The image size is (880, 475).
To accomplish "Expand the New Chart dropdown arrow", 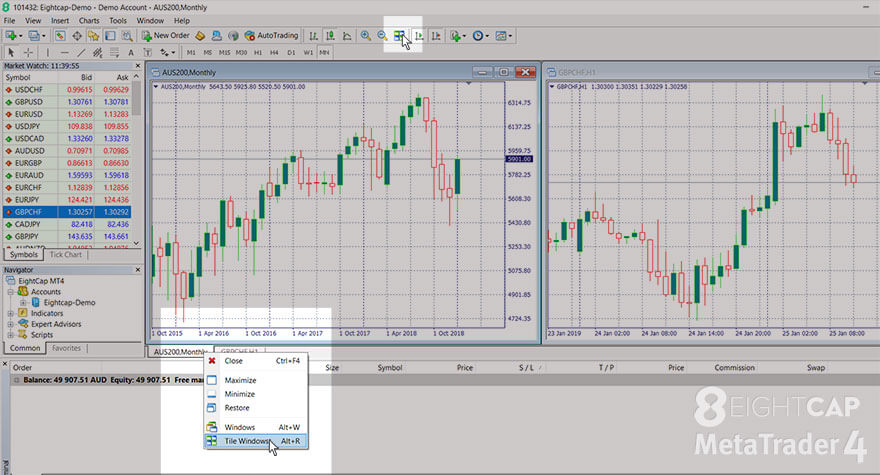I will pos(20,36).
